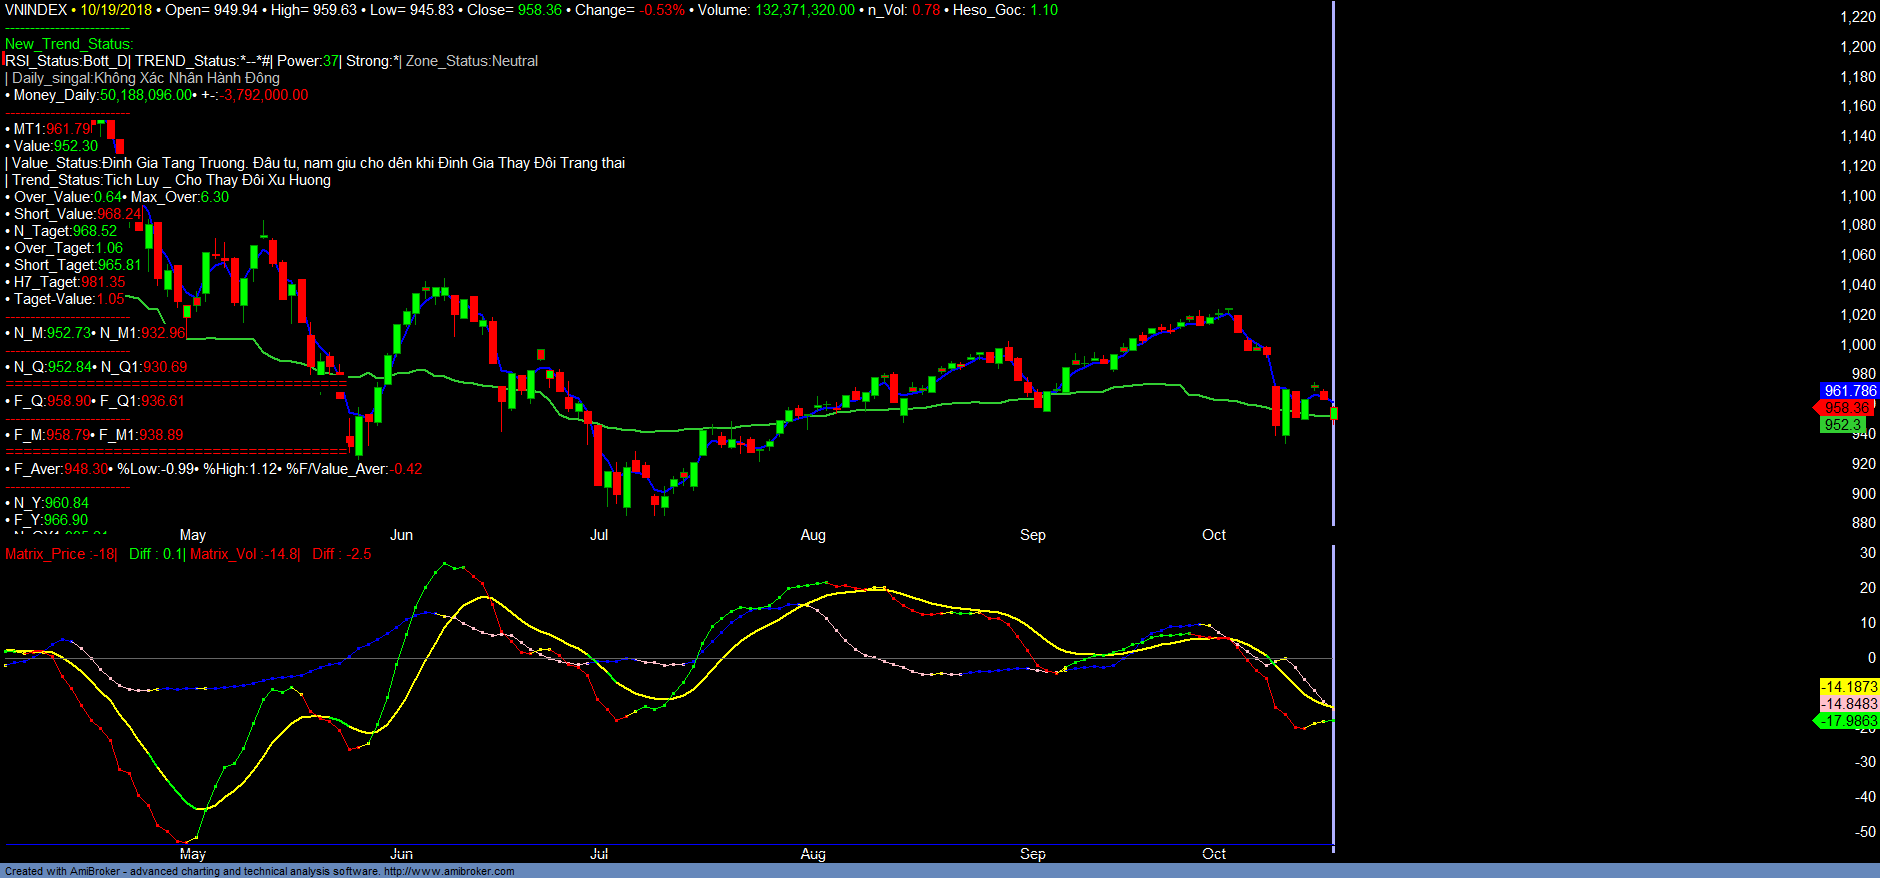The height and width of the screenshot is (878, 1880).
Task: Click the H7_Taget 981.35 reading
Action: (103, 282)
